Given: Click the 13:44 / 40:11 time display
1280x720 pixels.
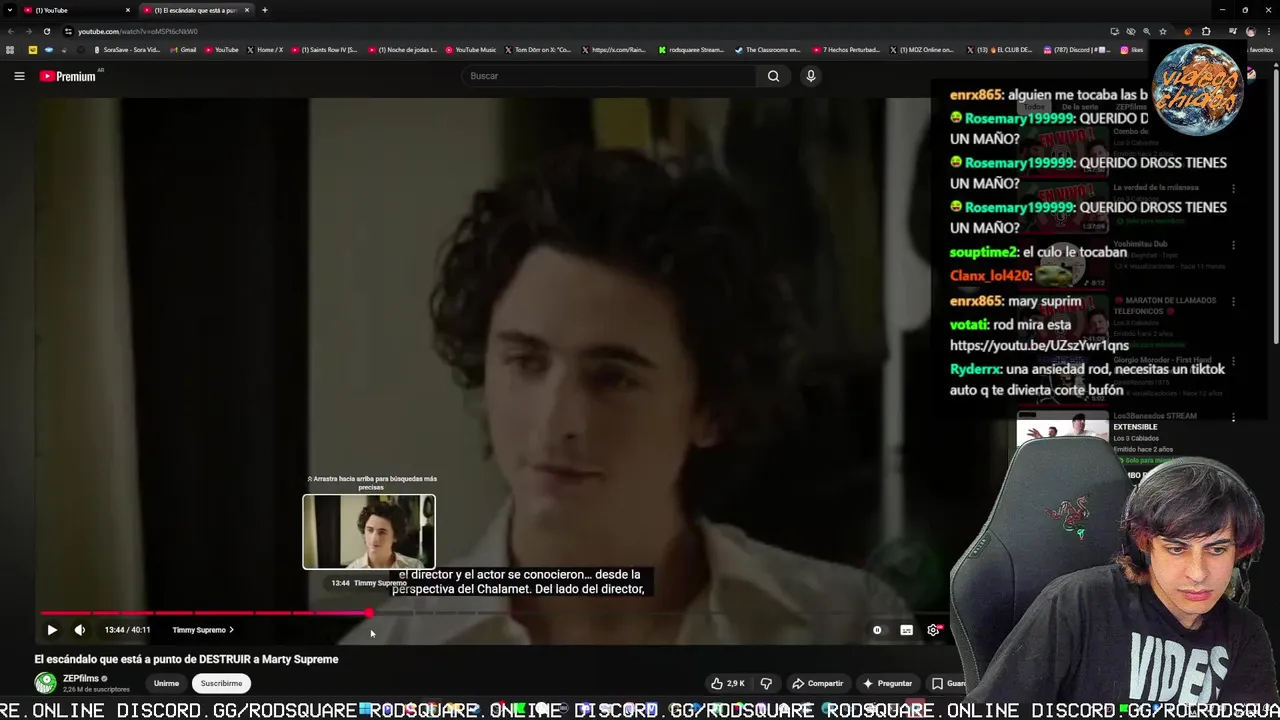Looking at the screenshot, I should point(127,630).
